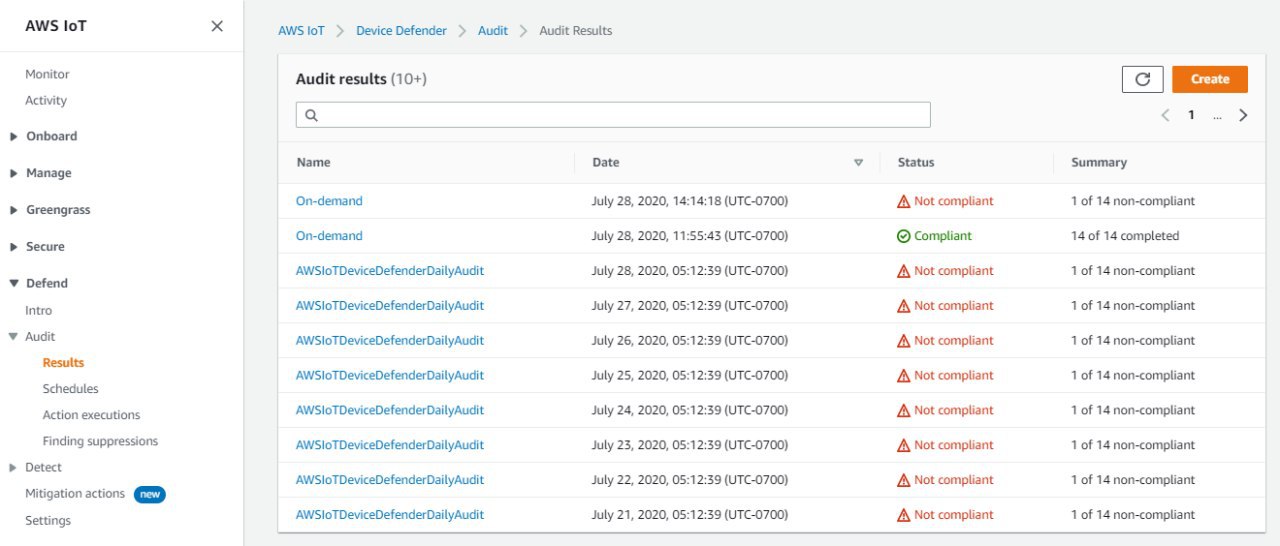Collapse the Defend section
Screen dimensions: 1280x546
[14, 284]
